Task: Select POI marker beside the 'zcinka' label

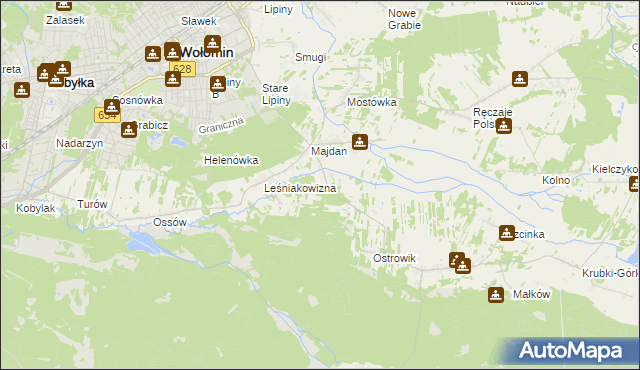Action: (507, 233)
